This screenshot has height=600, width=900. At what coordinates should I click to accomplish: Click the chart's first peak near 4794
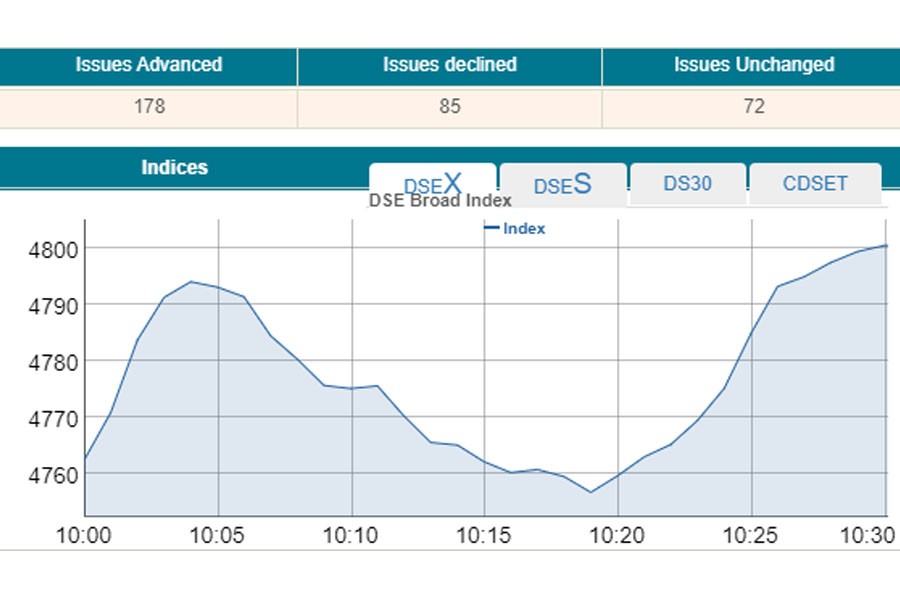click(191, 282)
